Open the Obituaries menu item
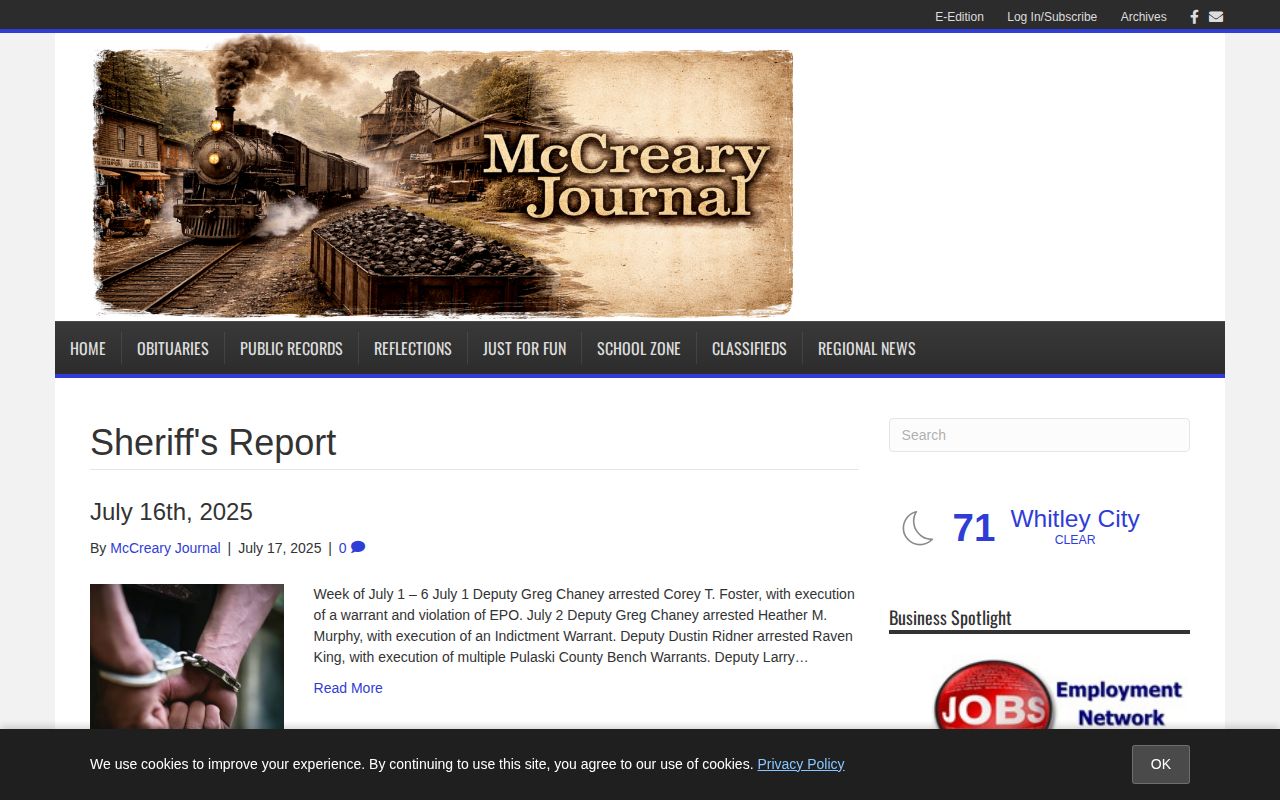This screenshot has height=800, width=1280. coord(173,348)
